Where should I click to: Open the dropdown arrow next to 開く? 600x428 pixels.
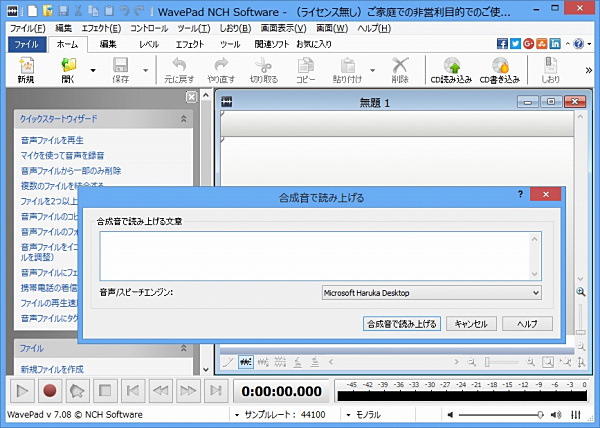click(93, 70)
